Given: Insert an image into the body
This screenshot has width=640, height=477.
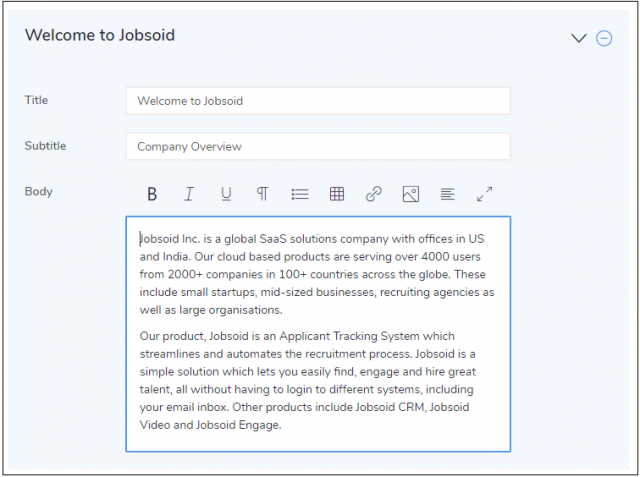Looking at the screenshot, I should coord(411,194).
